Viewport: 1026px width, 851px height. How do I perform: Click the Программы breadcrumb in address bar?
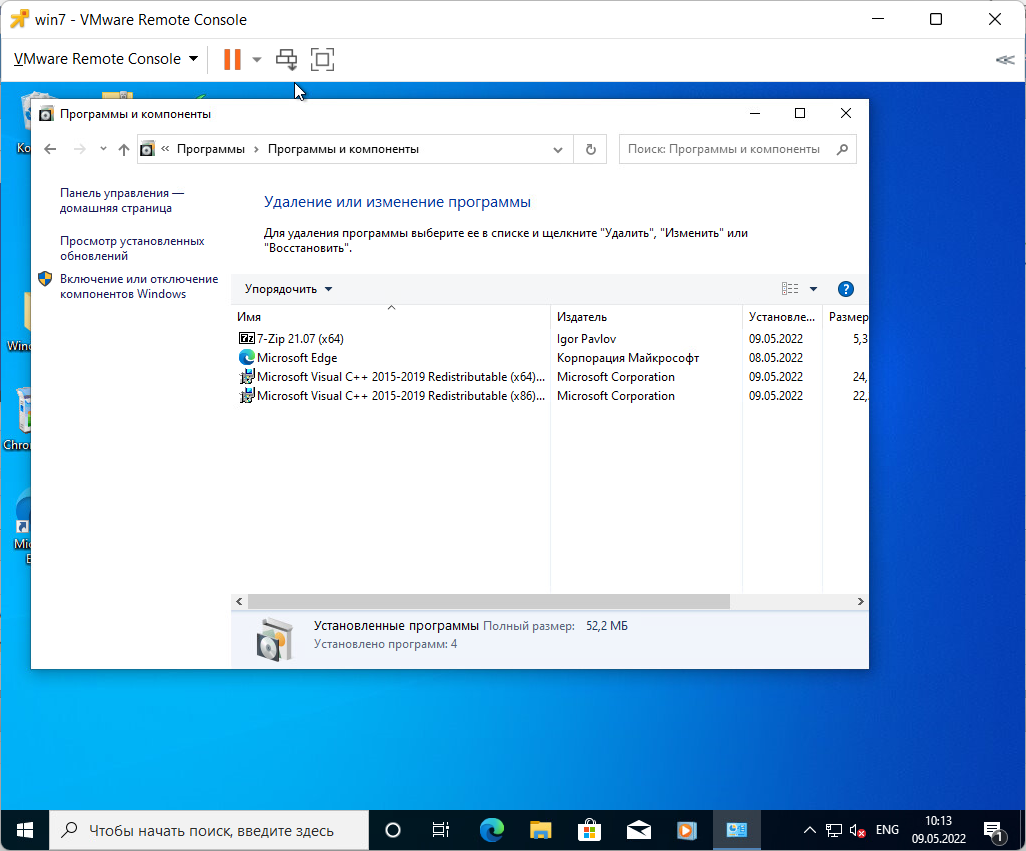(211, 149)
